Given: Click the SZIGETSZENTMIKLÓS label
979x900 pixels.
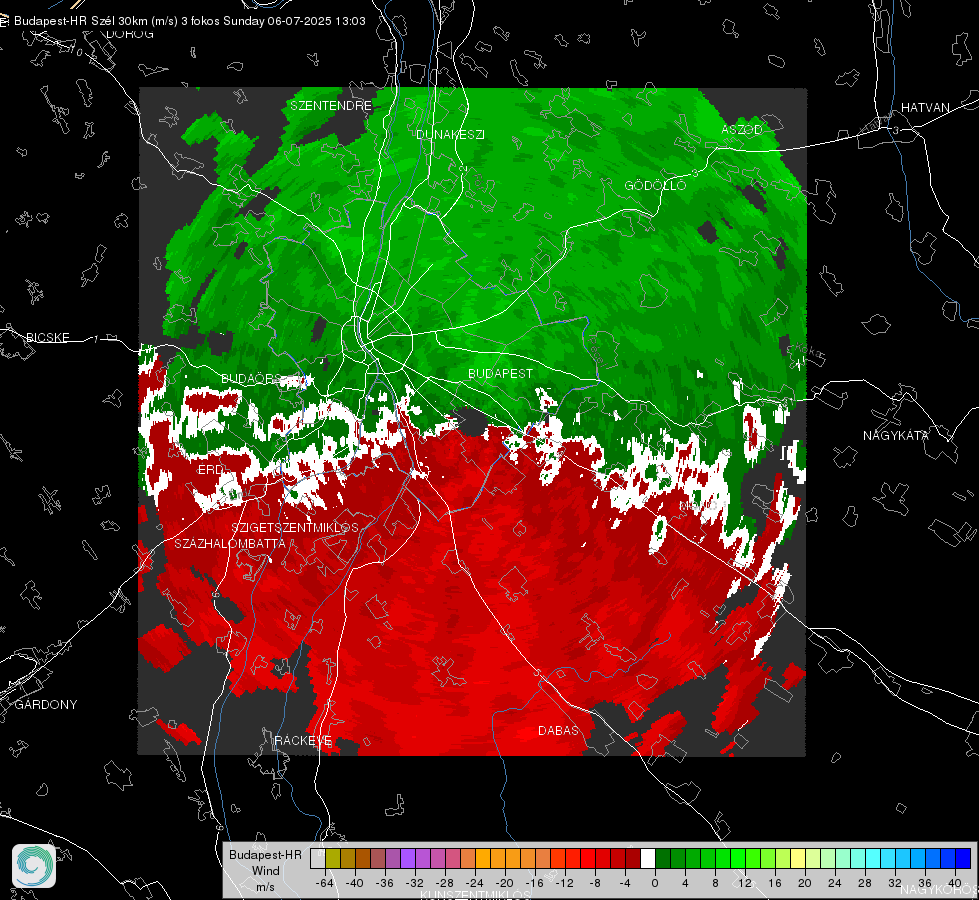Looking at the screenshot, I should pyautogui.click(x=295, y=527).
